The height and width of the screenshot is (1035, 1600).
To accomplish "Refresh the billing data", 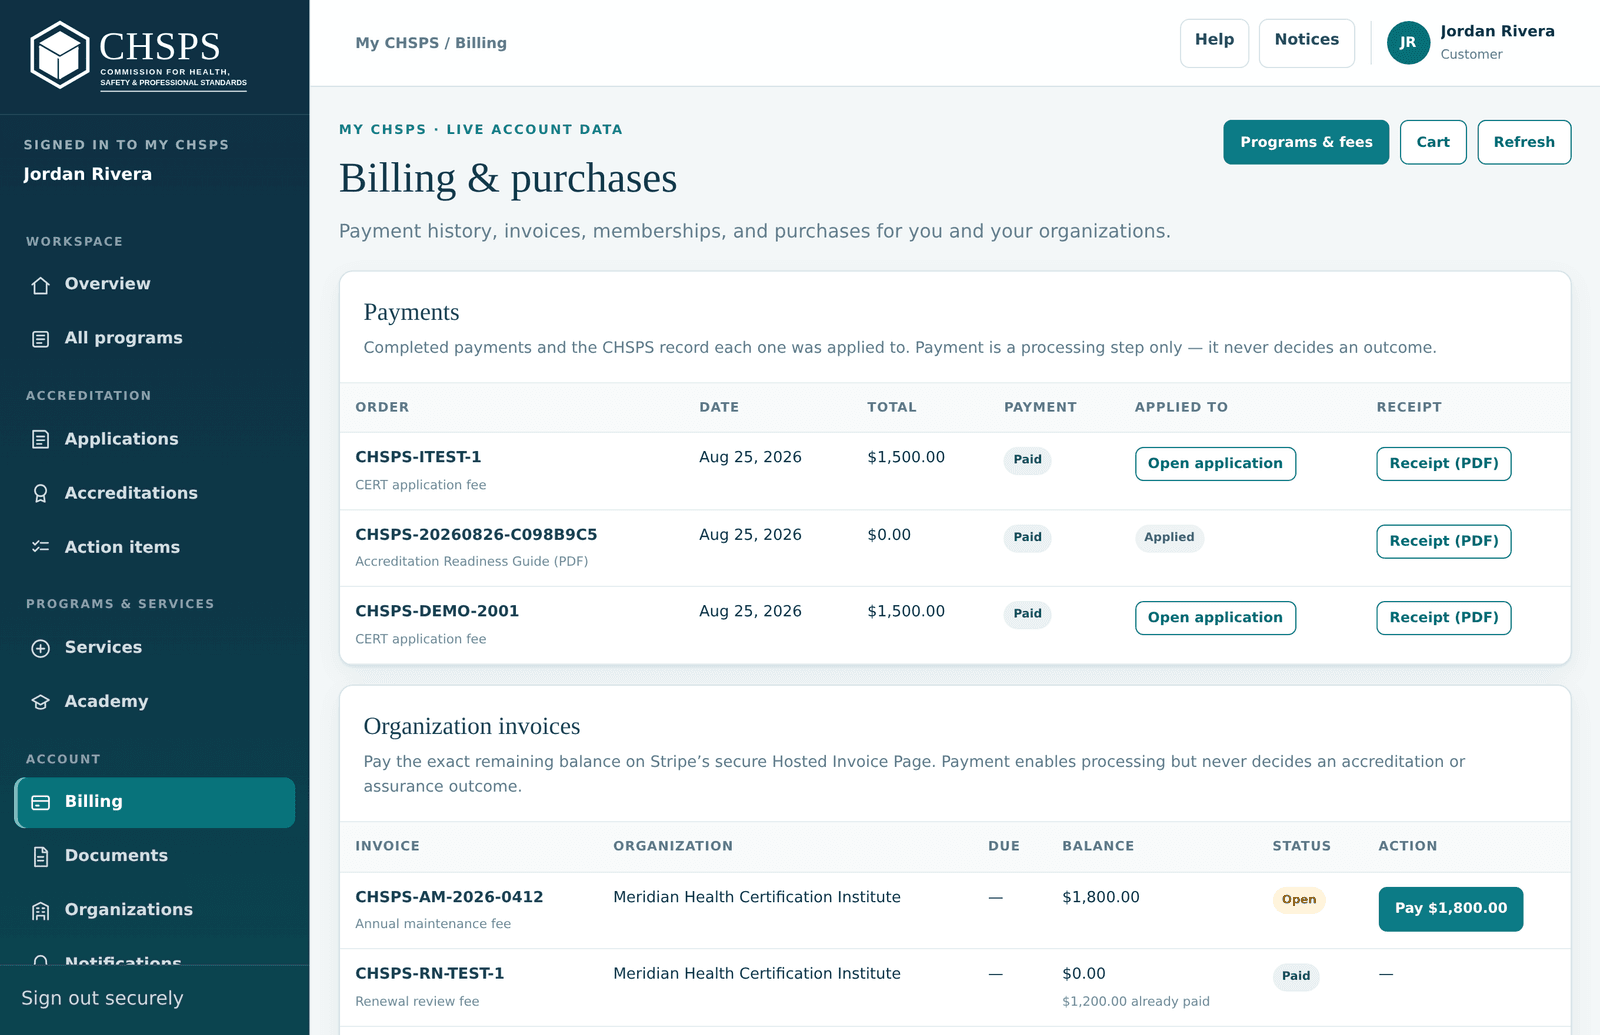I will (1524, 142).
